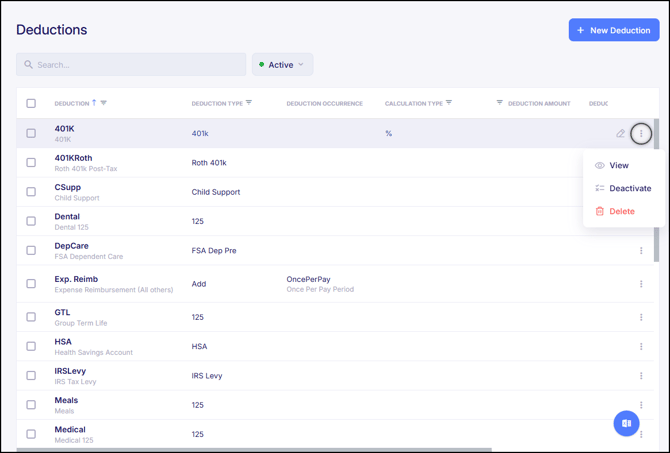Open three-dot menu for HSA row
670x453 pixels.
pos(641,347)
